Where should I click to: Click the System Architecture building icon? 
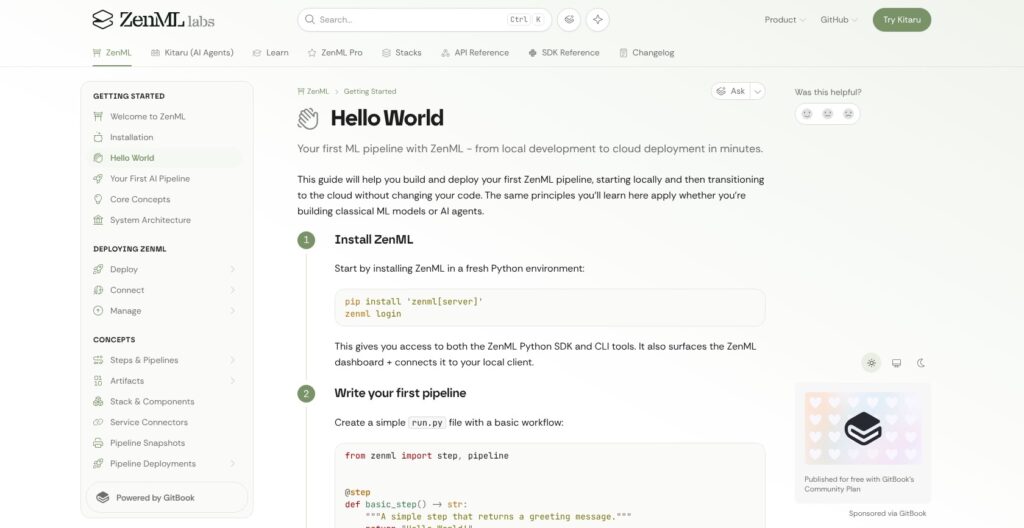[x=98, y=220]
